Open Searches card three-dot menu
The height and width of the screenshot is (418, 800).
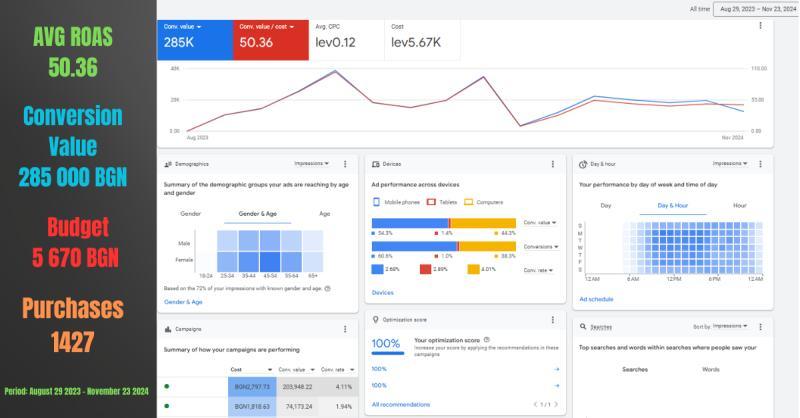click(x=760, y=327)
